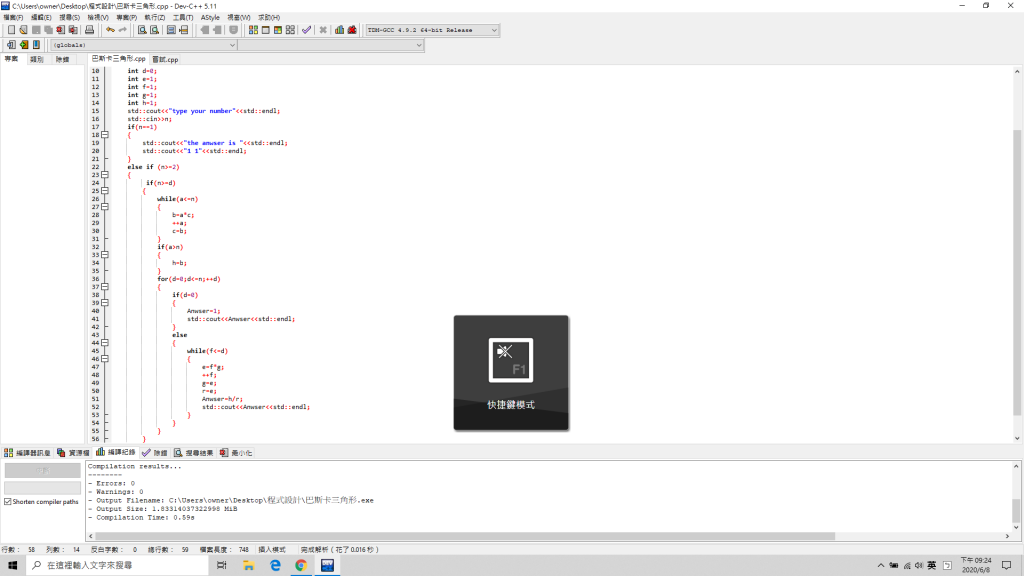Collapse the if block at line 25
Image resolution: width=1024 pixels, height=576 pixels.
click(104, 191)
